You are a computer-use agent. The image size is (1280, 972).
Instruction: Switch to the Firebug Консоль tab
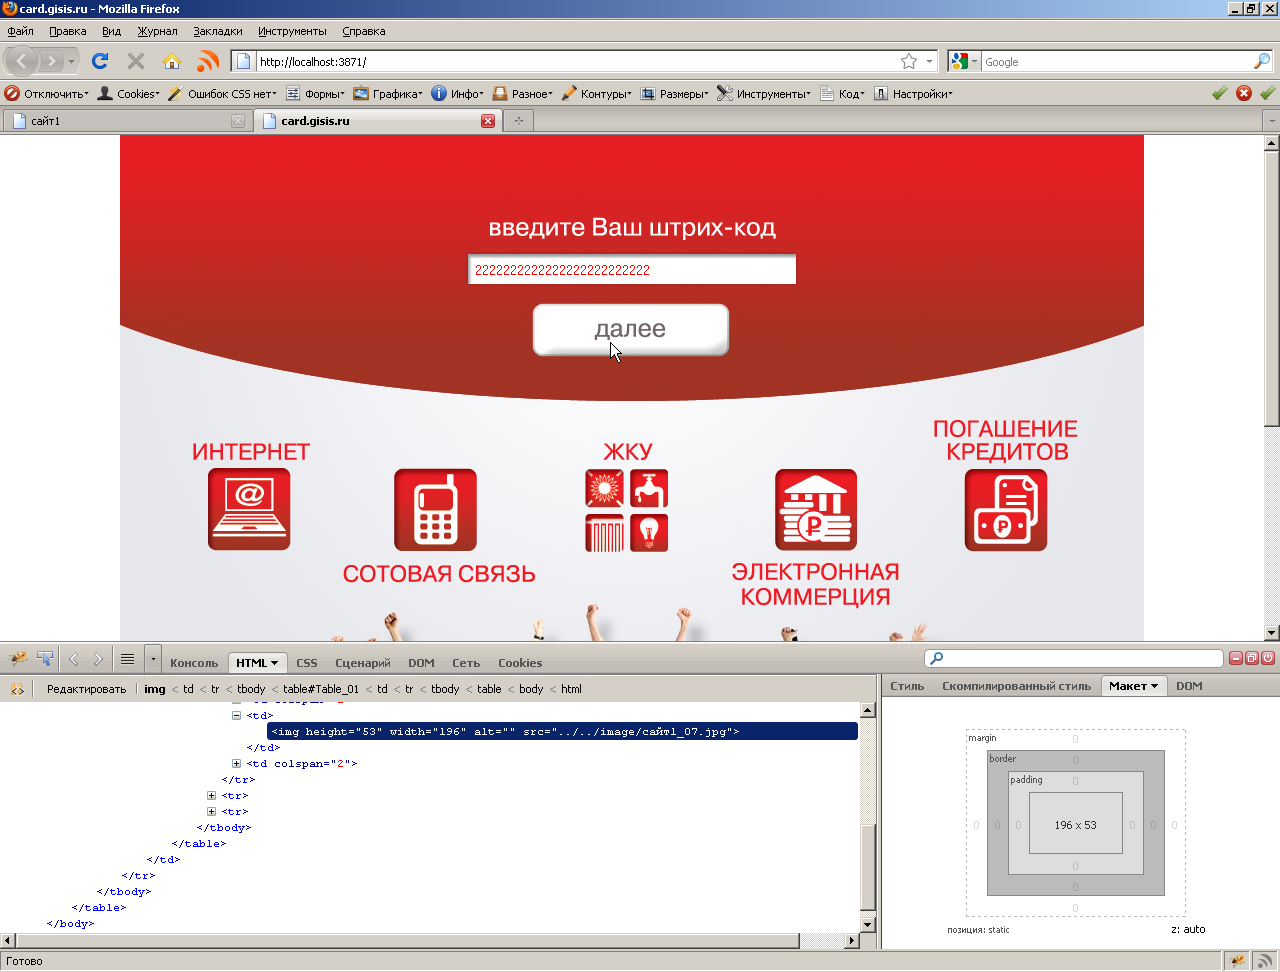pos(194,662)
